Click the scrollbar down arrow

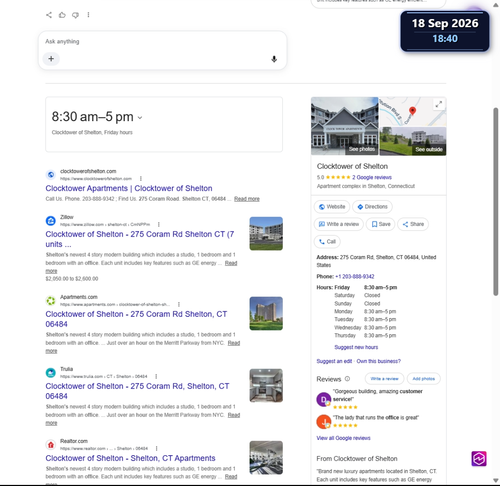coord(496,480)
